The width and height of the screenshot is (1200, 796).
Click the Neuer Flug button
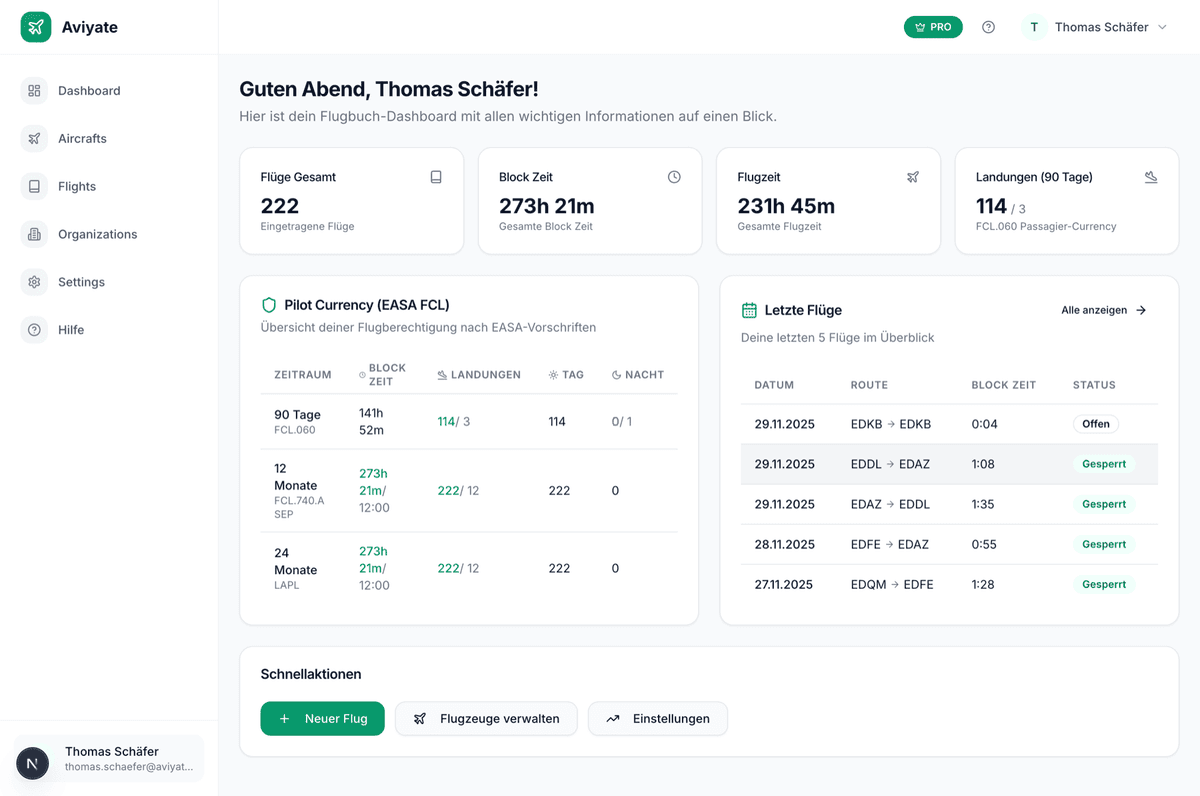tap(322, 718)
